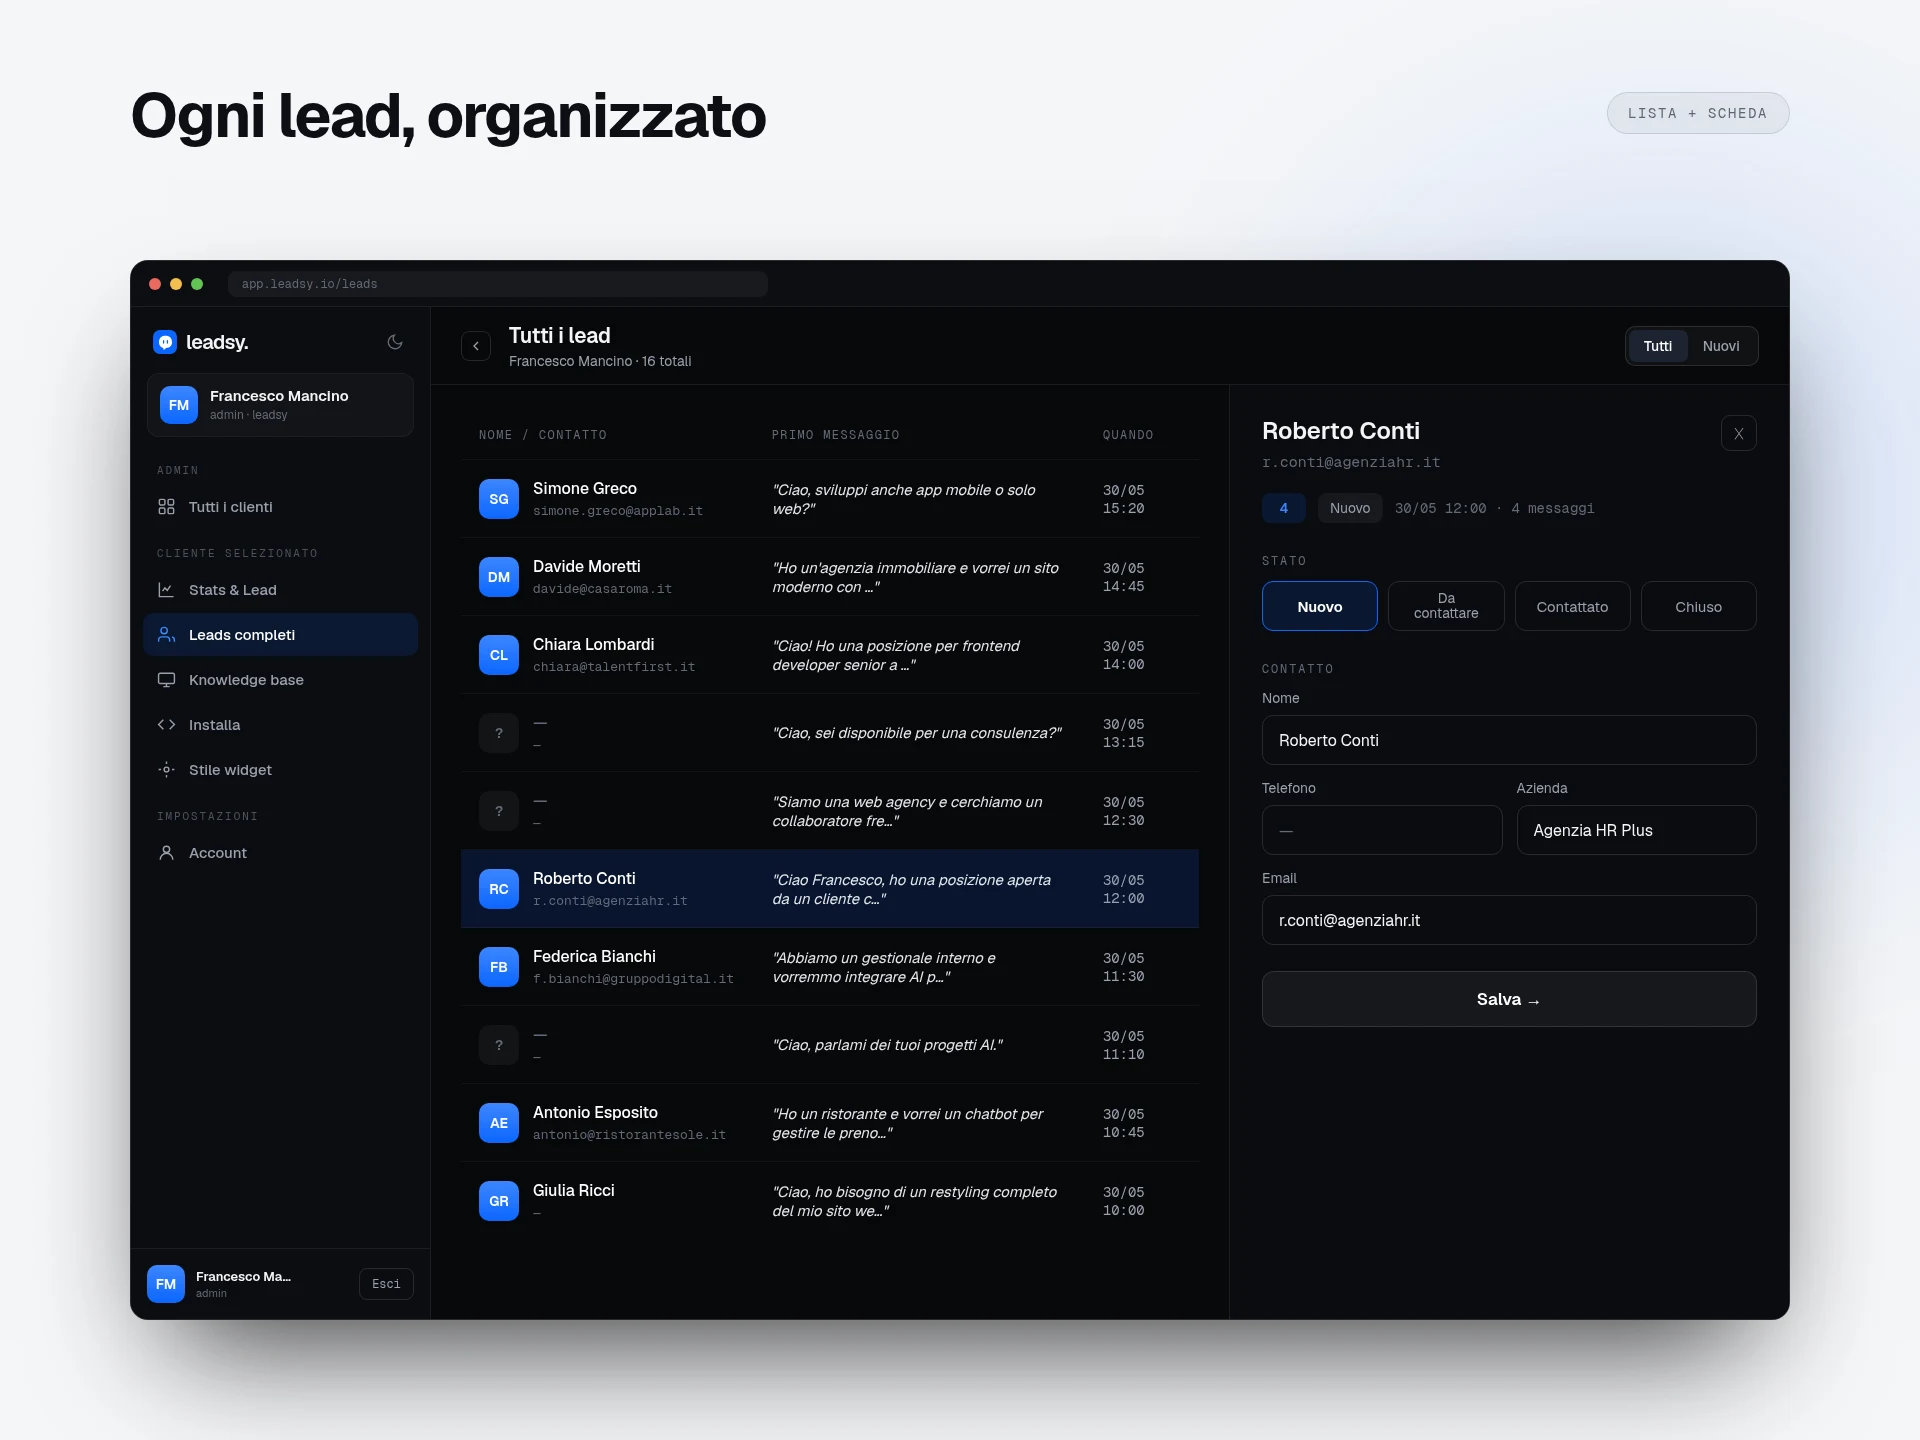
Task: Click SG avatar for Simone Greco
Action: tap(499, 499)
